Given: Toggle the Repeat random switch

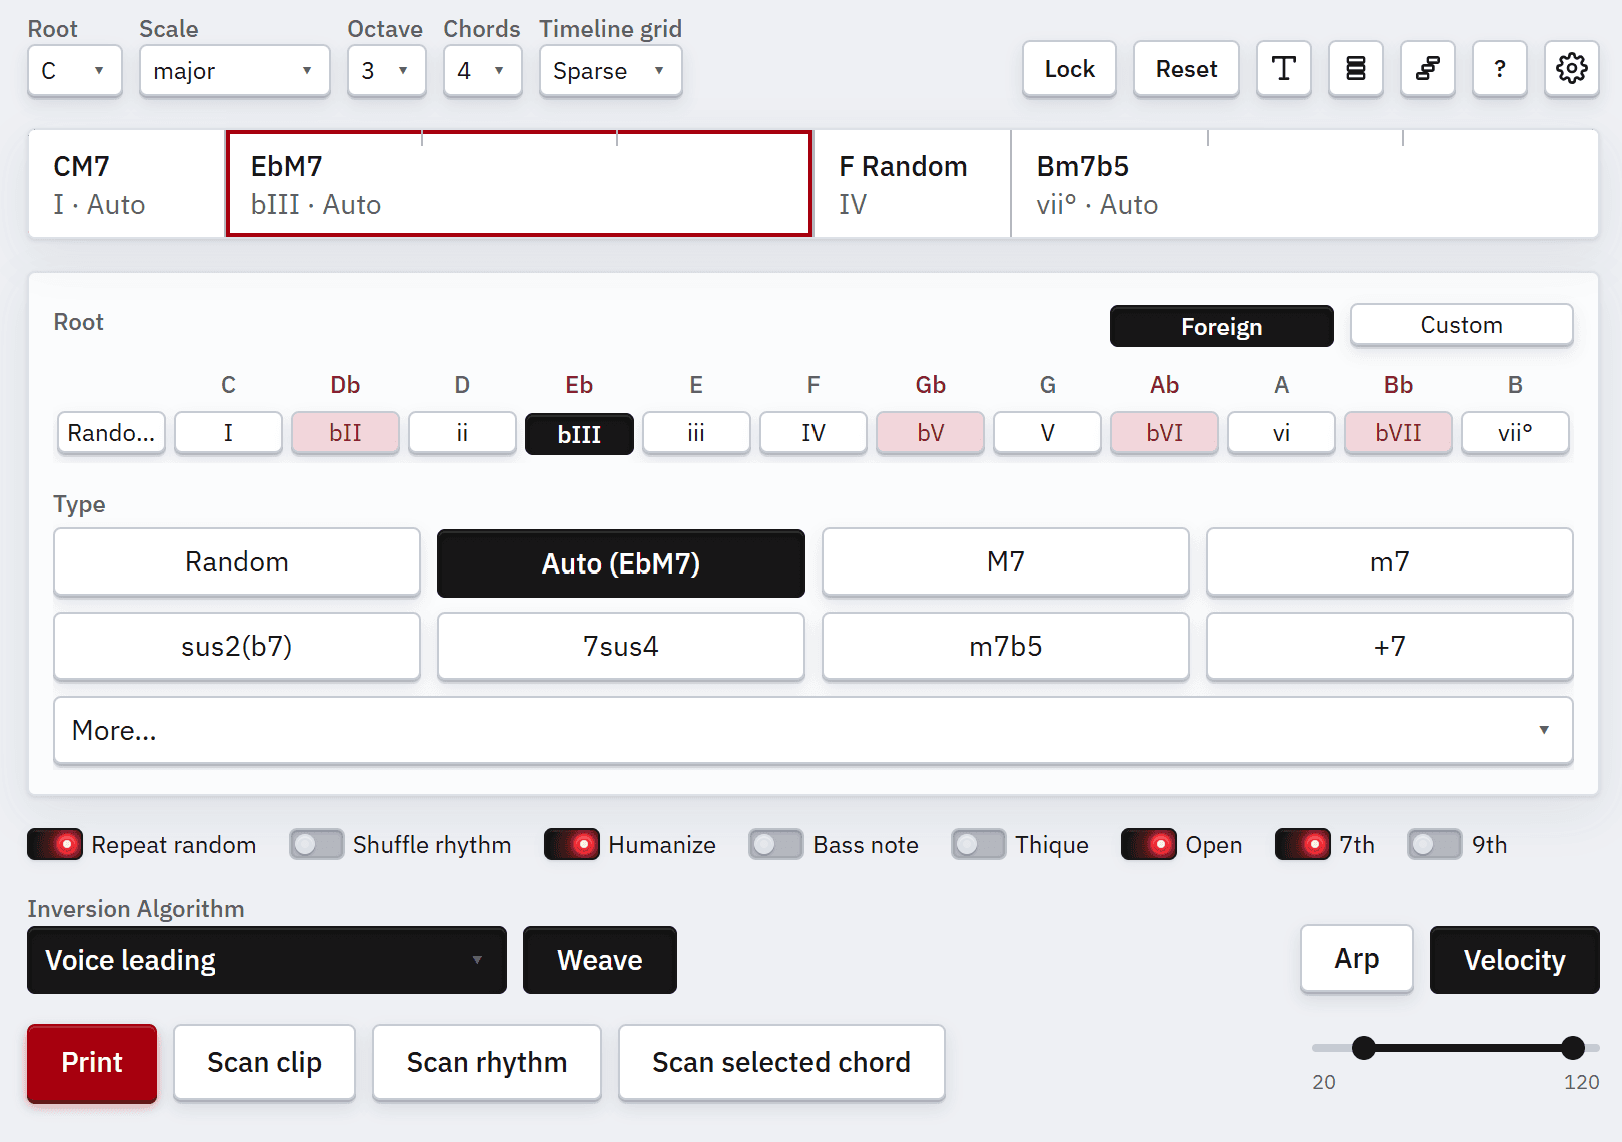Looking at the screenshot, I should [55, 845].
